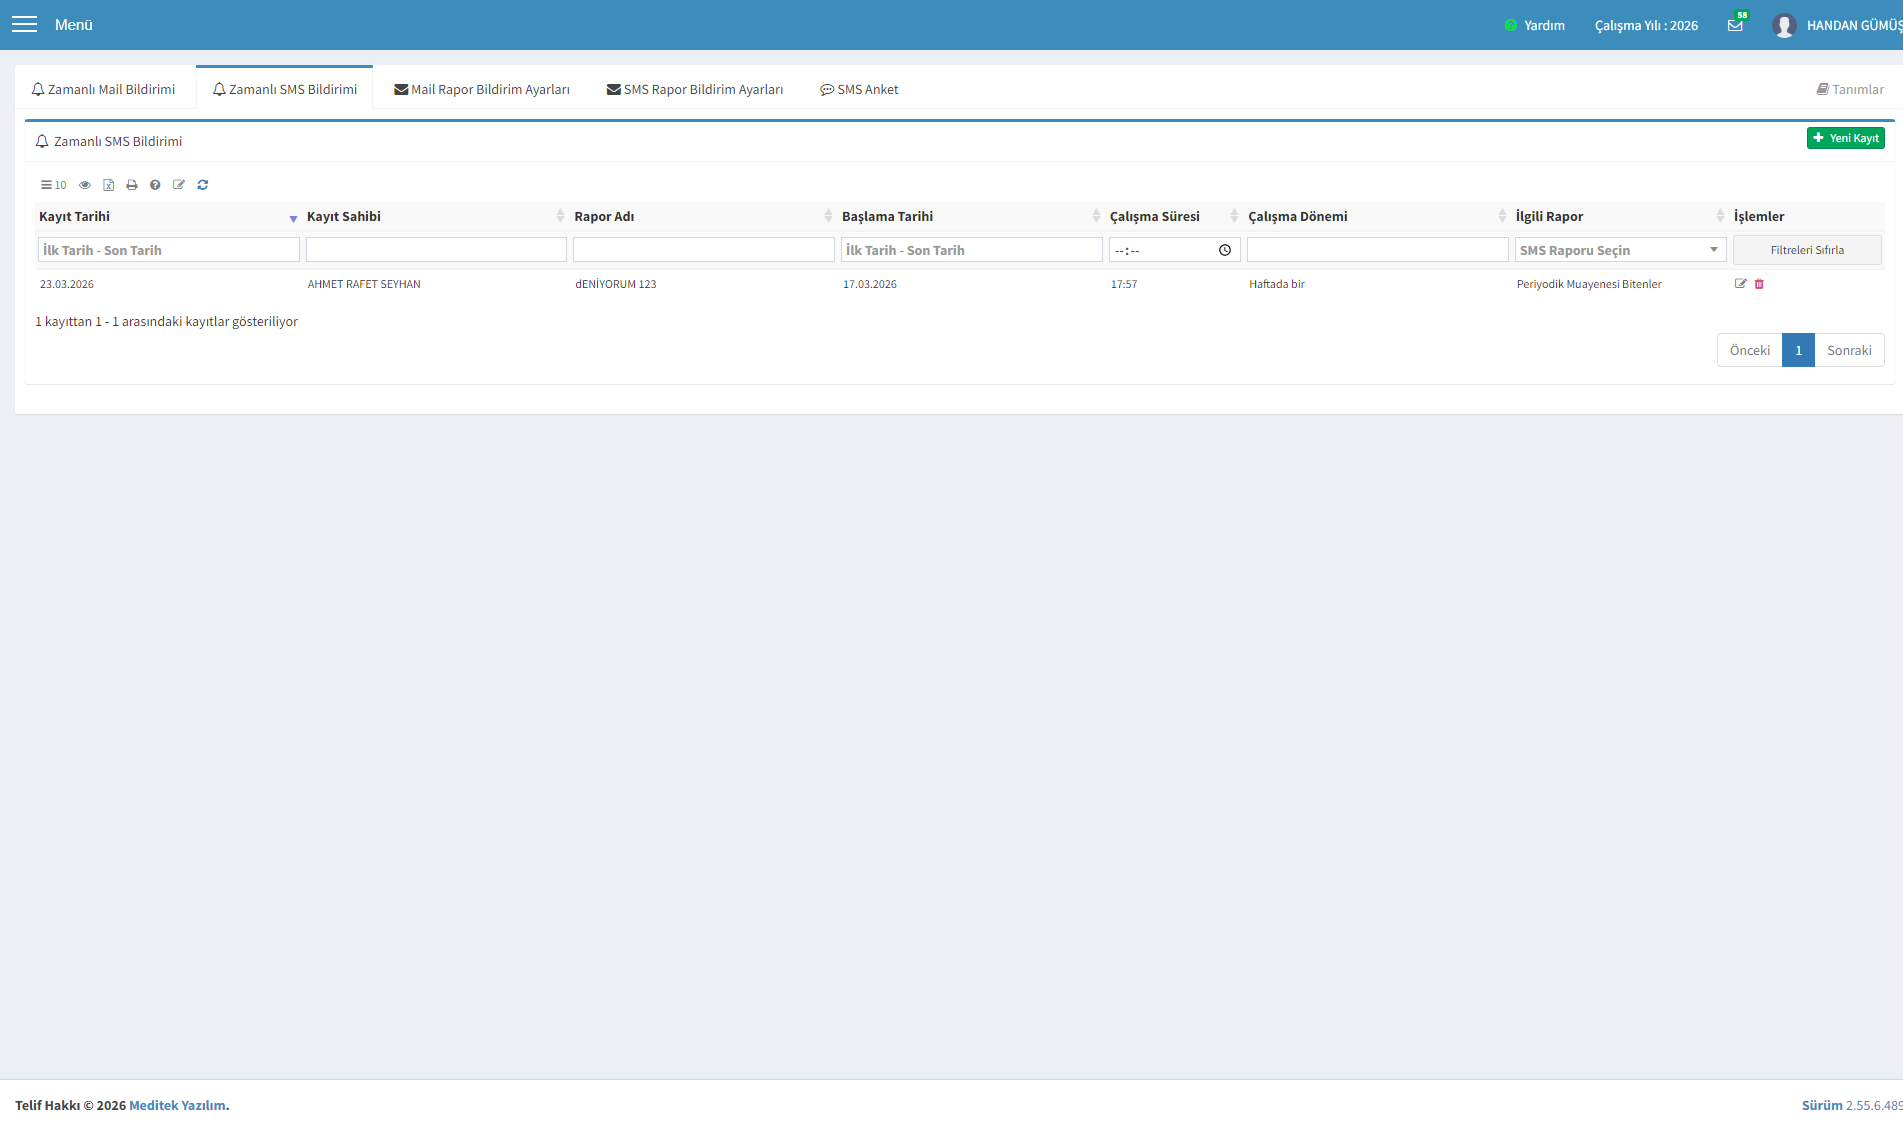
Task: Switch to Zamanlı Mail Bildirimi tab
Action: pyautogui.click(x=104, y=89)
